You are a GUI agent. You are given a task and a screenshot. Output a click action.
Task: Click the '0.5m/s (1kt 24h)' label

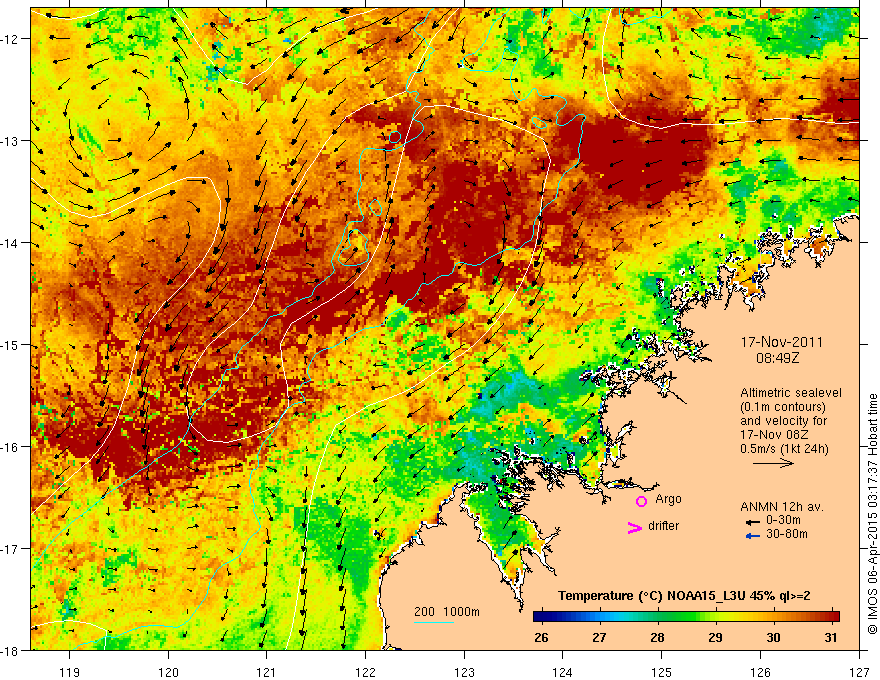click(x=784, y=449)
